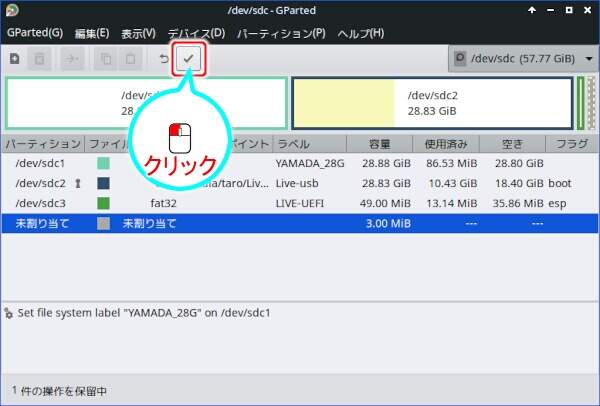Maximize the GParted window
This screenshot has width=600, height=406.
click(569, 10)
